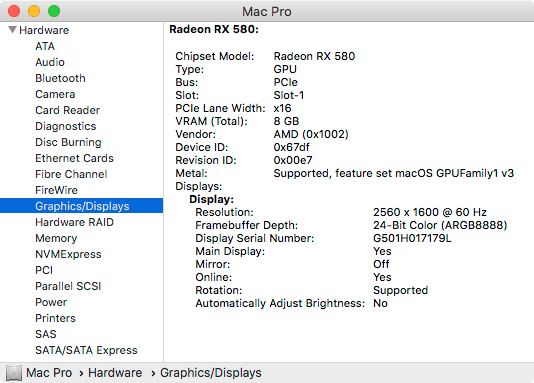Viewport: 534px width, 383px height.
Task: Click the Slot-1 value
Action: pyautogui.click(x=289, y=95)
